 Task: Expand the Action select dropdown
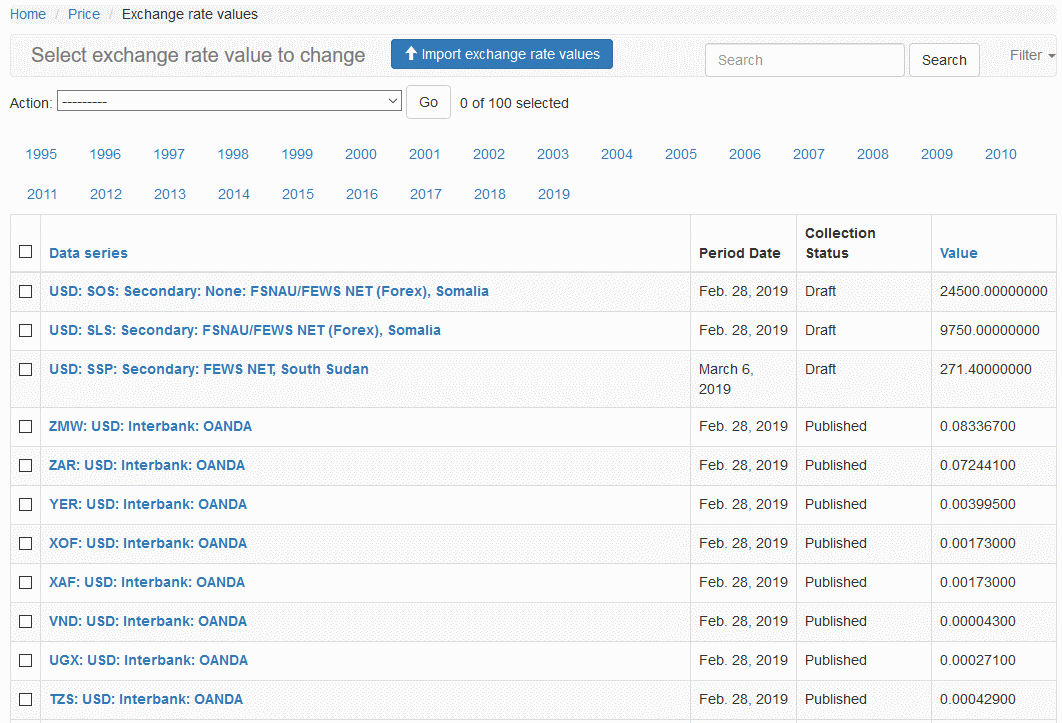[x=229, y=102]
